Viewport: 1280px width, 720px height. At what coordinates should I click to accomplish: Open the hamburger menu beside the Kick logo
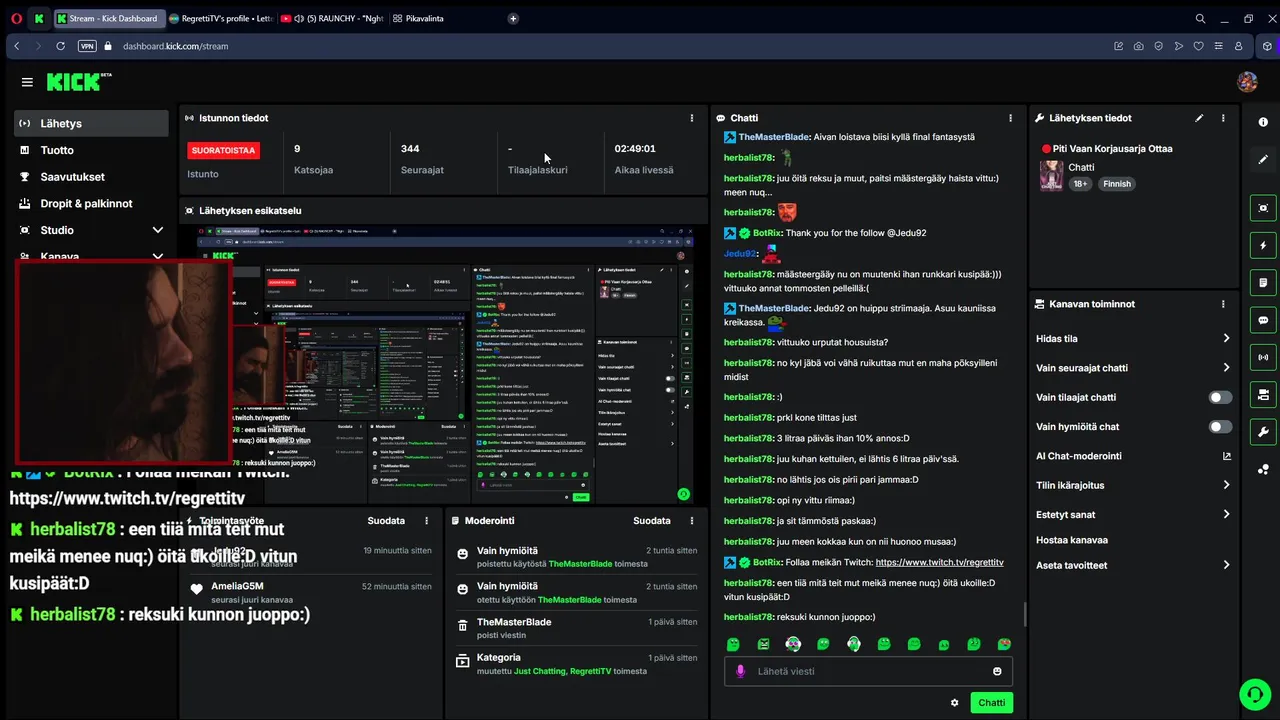click(x=27, y=82)
